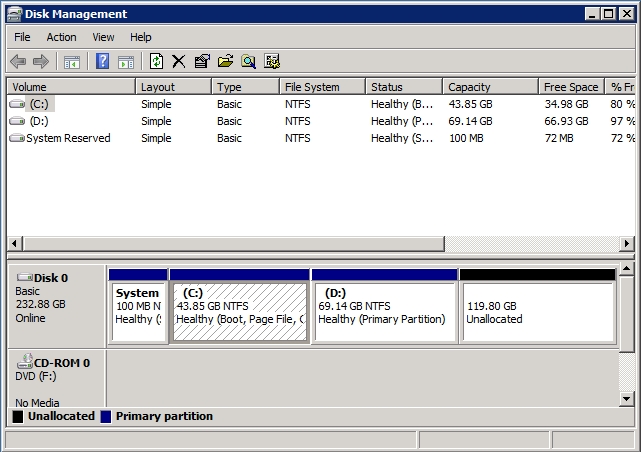Open Help via the blue question-mark icon

(x=102, y=62)
